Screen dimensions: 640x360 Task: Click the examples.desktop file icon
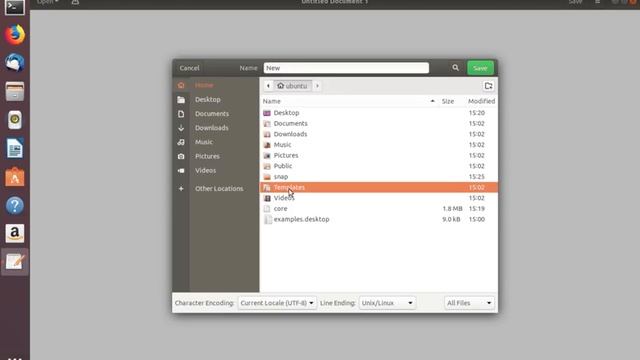[x=267, y=219]
